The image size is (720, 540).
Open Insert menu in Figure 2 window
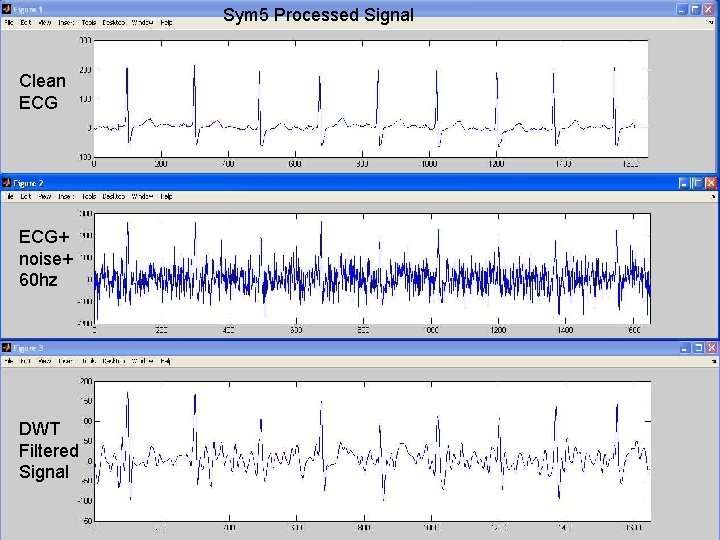[x=66, y=197]
